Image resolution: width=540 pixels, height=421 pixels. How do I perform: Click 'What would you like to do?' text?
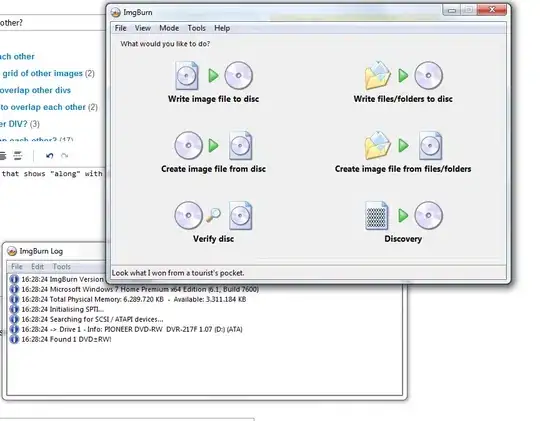click(x=165, y=44)
